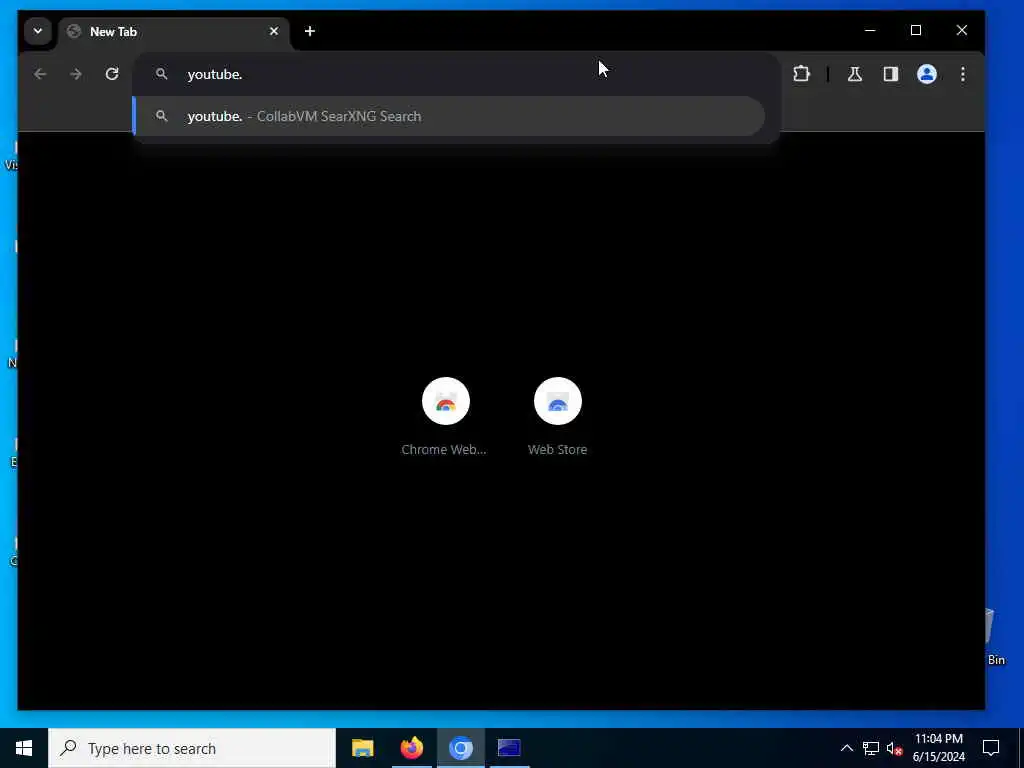
Task: Open Chrome Labs flask icon
Action: (x=855, y=74)
